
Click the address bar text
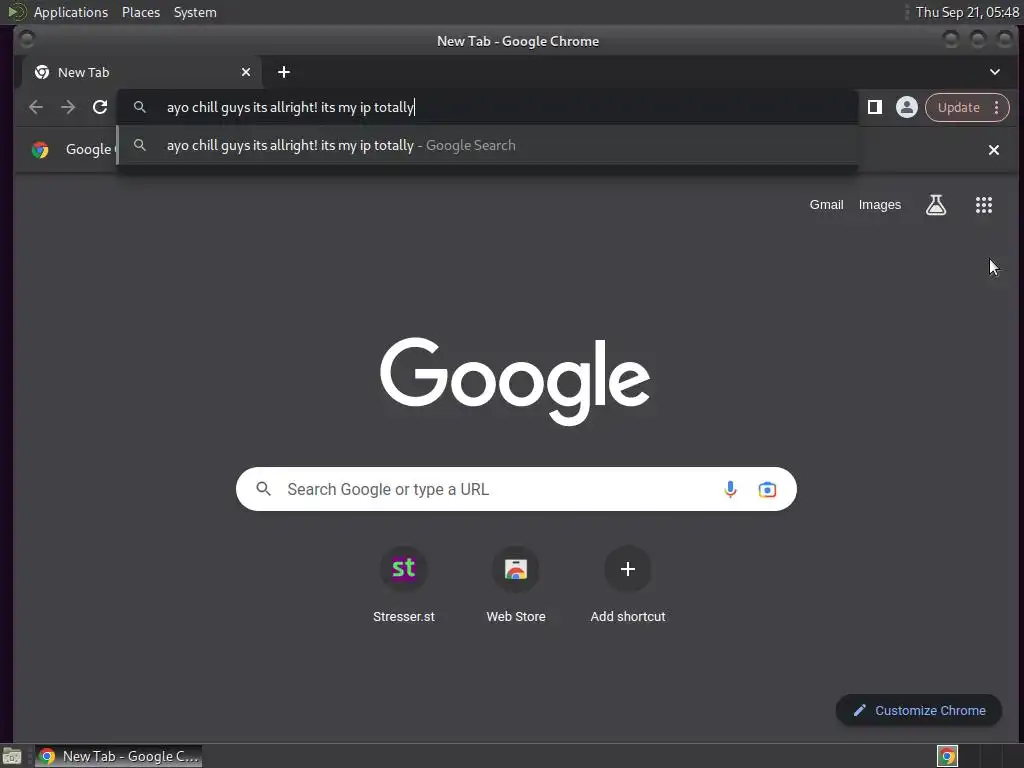point(290,107)
